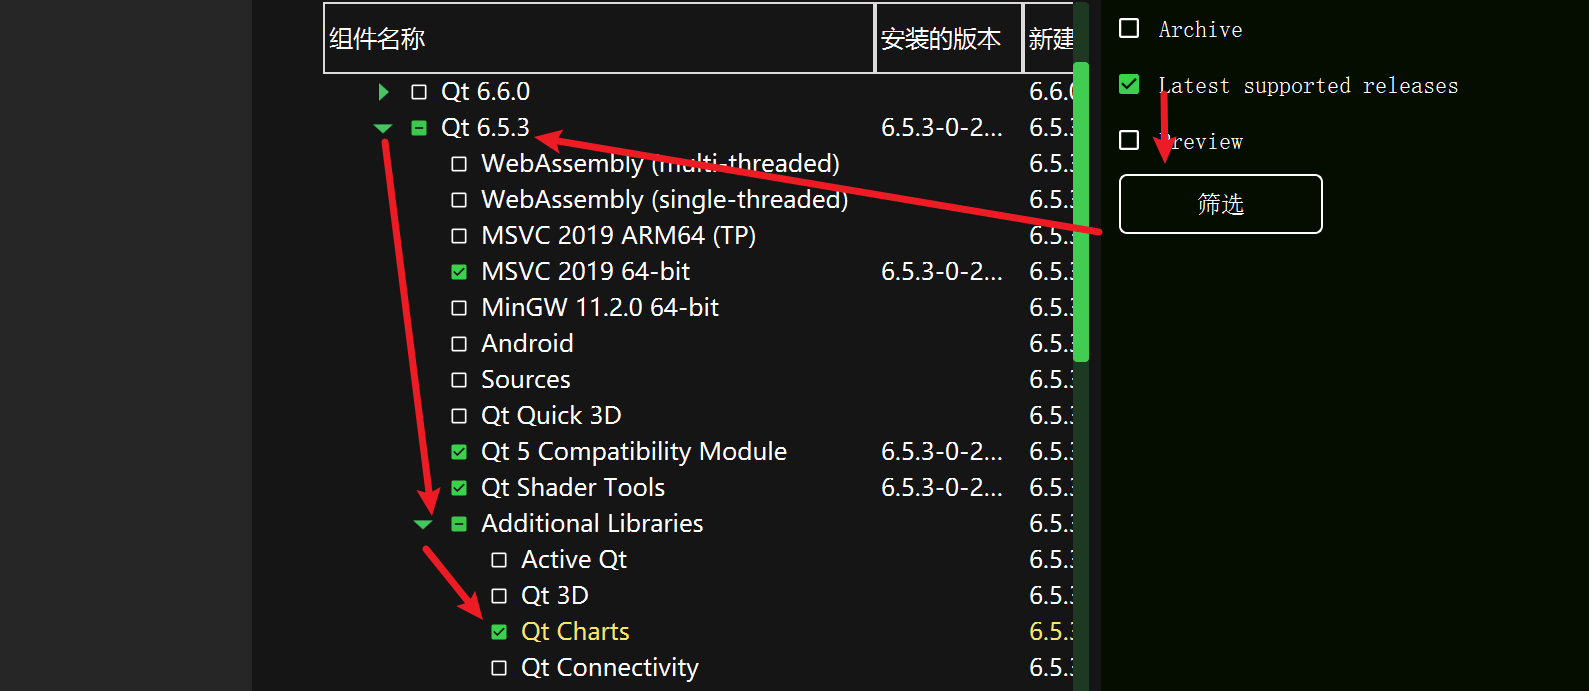Click the green vertical scrollbar thumb
This screenshot has height=691, width=1589.
pos(1081,211)
